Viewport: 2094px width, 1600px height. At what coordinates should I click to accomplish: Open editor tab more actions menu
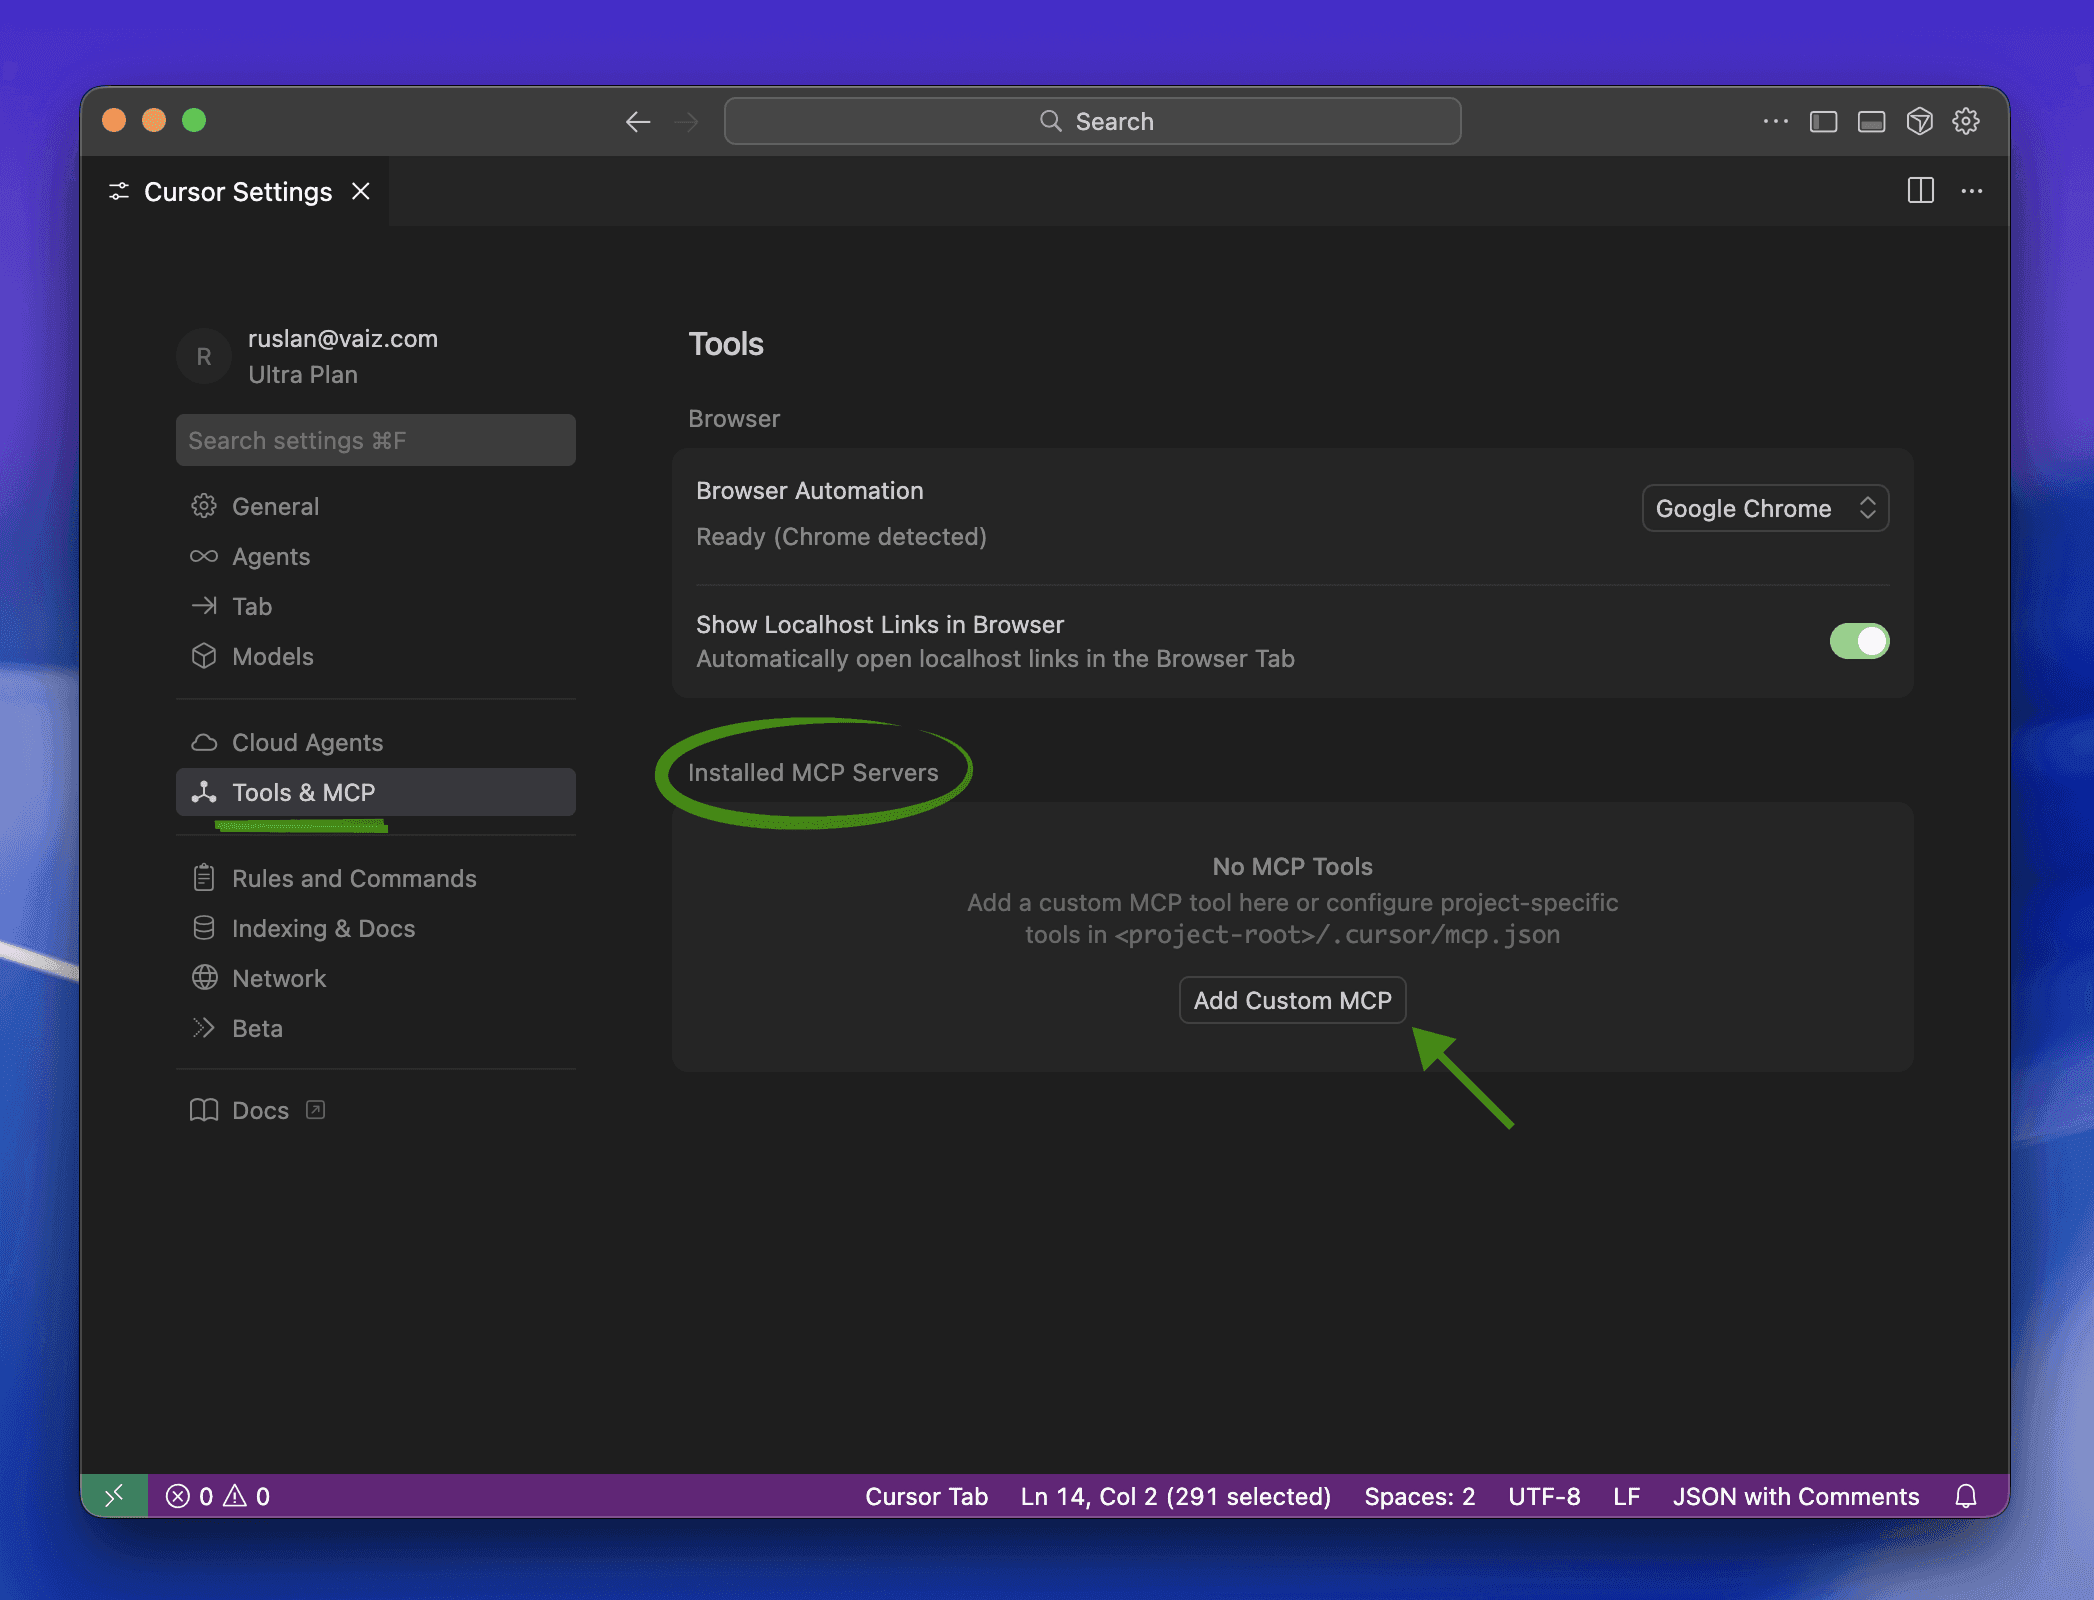(1971, 191)
